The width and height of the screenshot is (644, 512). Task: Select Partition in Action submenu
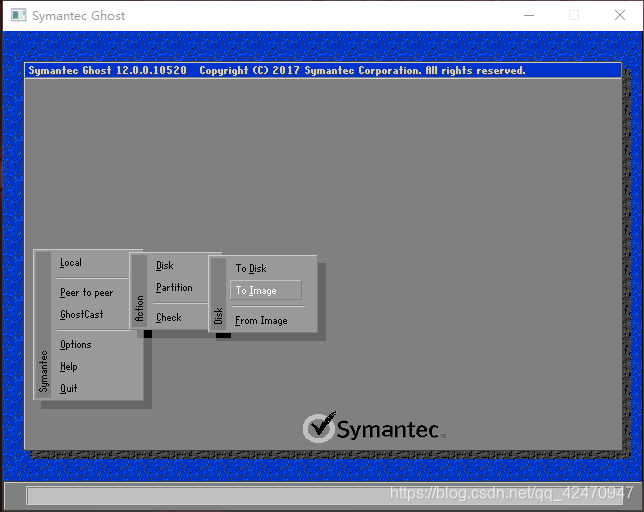pyautogui.click(x=174, y=287)
